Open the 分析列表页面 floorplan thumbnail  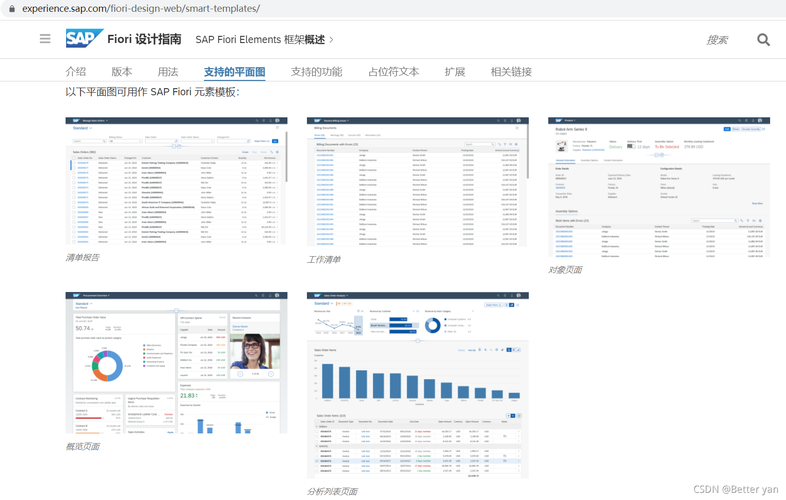[x=418, y=385]
